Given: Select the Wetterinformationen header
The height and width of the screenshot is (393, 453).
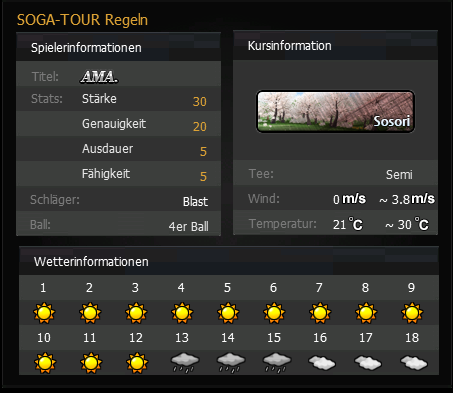Looking at the screenshot, I should [229, 261].
